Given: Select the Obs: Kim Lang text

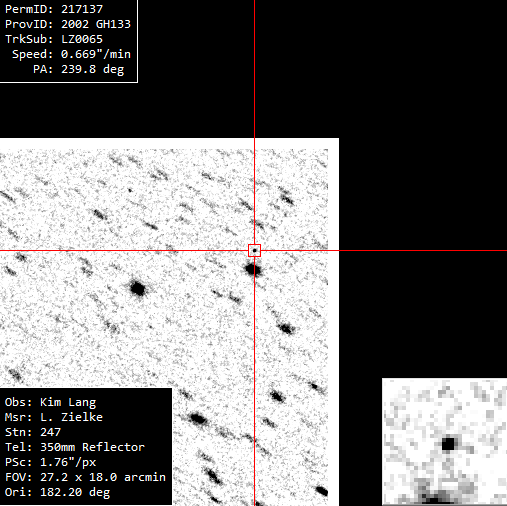Looking at the screenshot, I should [50, 402].
